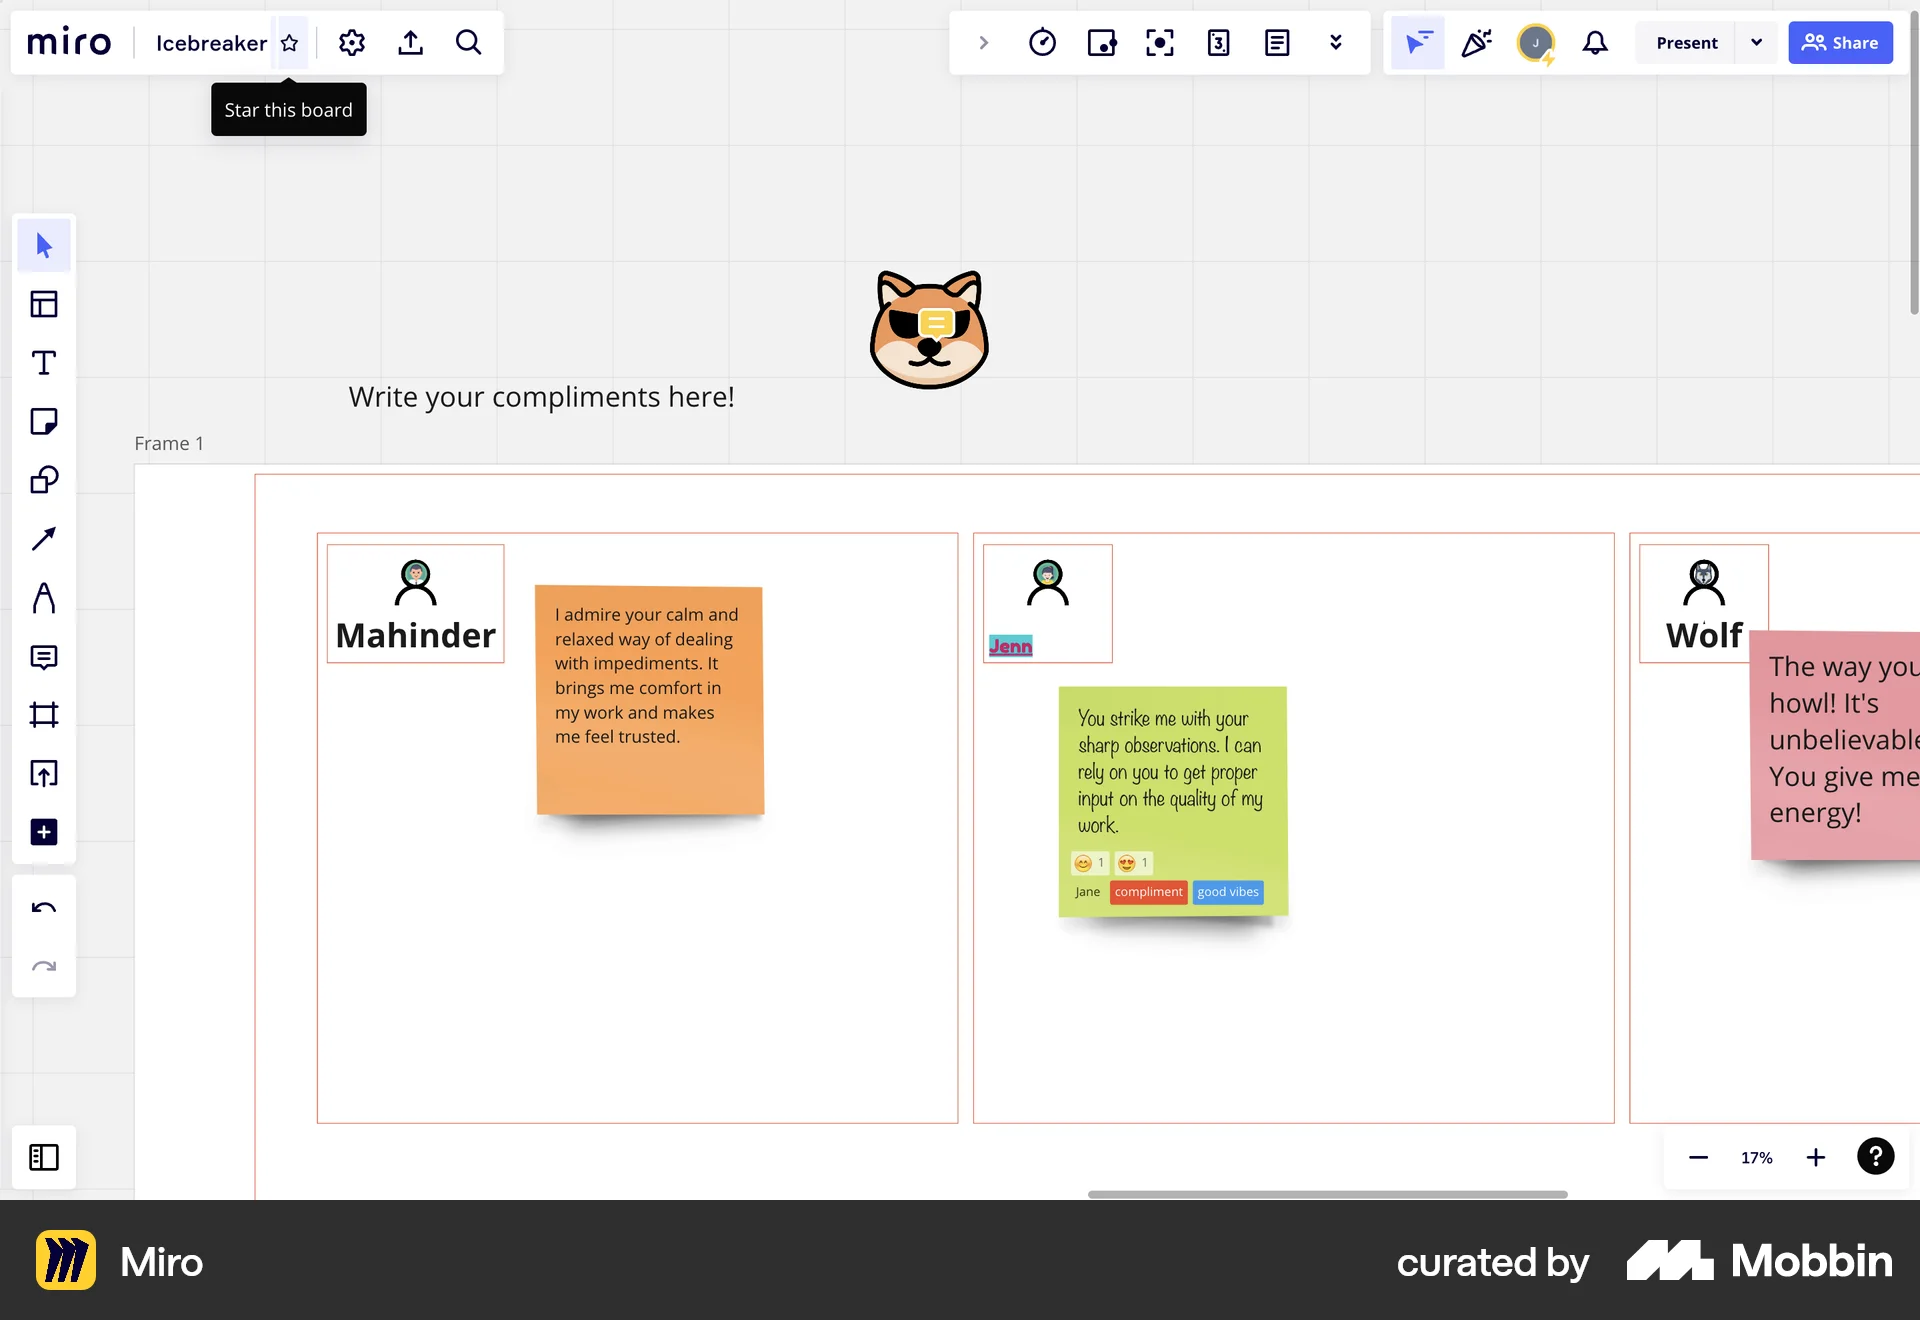The height and width of the screenshot is (1320, 1920).
Task: Collapse the top toolbar with the arrow
Action: click(x=983, y=43)
